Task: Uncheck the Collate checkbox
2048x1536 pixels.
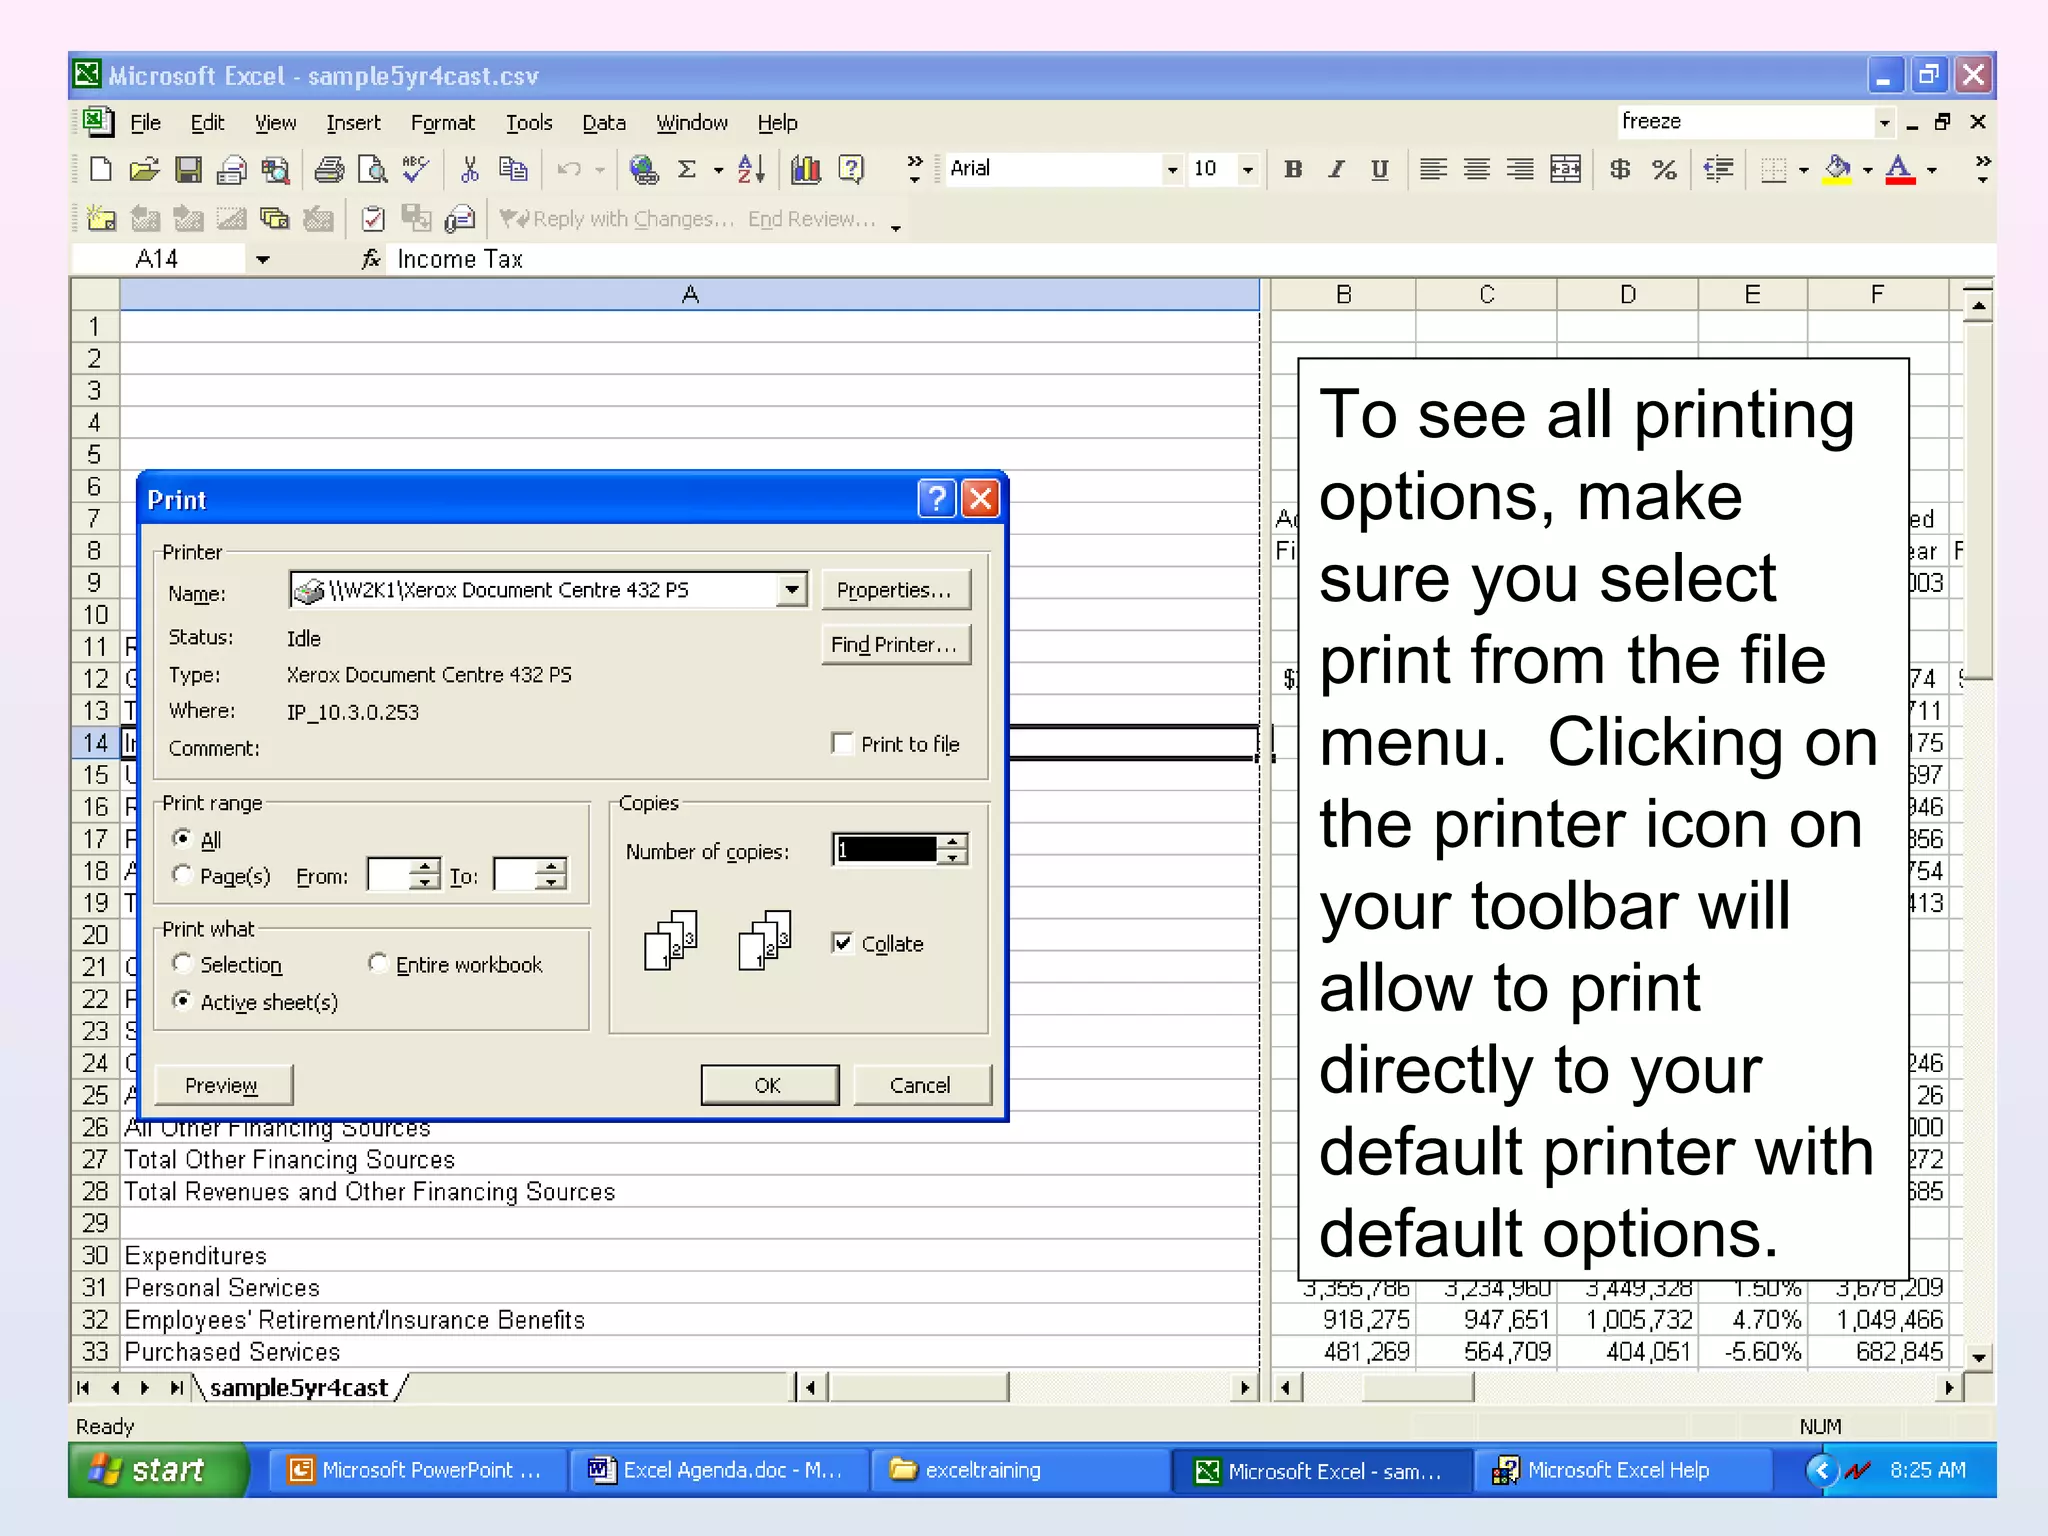Action: [x=843, y=943]
